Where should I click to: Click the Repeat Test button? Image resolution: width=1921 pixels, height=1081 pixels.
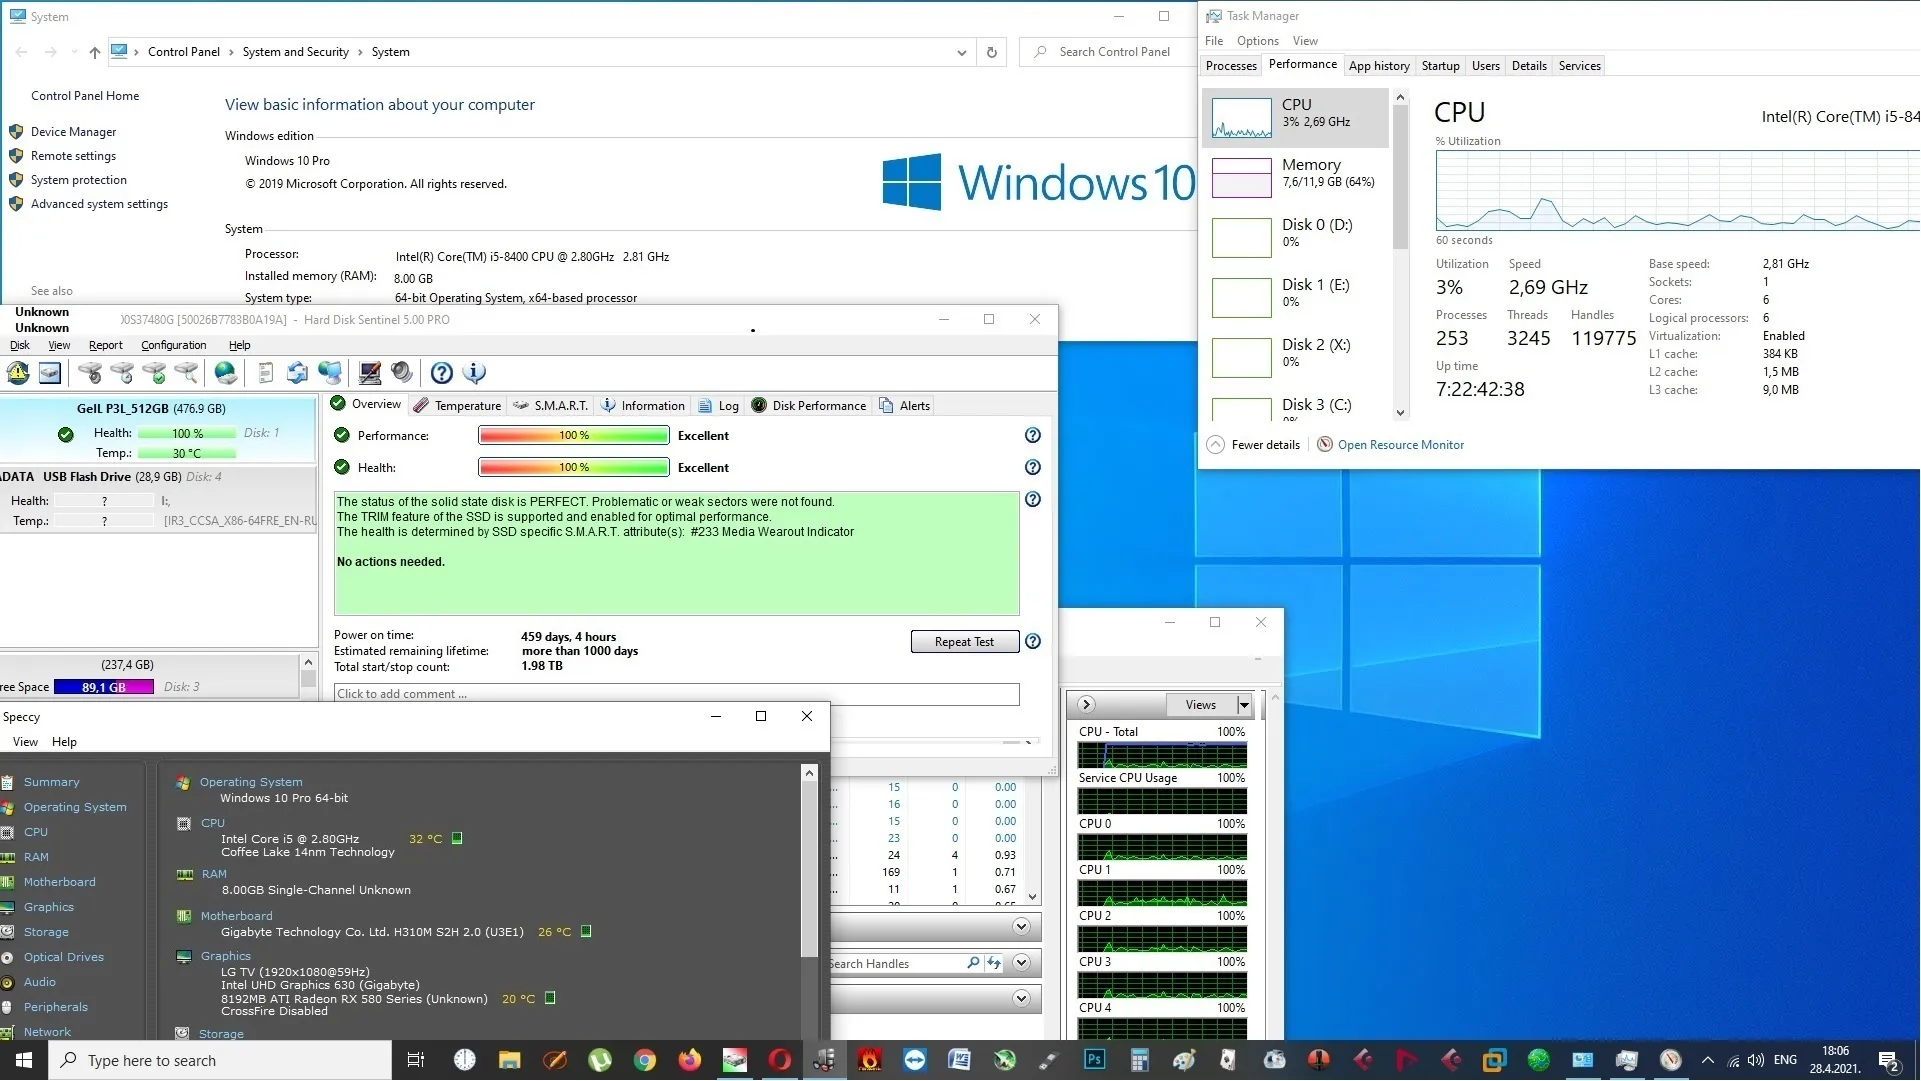point(964,642)
